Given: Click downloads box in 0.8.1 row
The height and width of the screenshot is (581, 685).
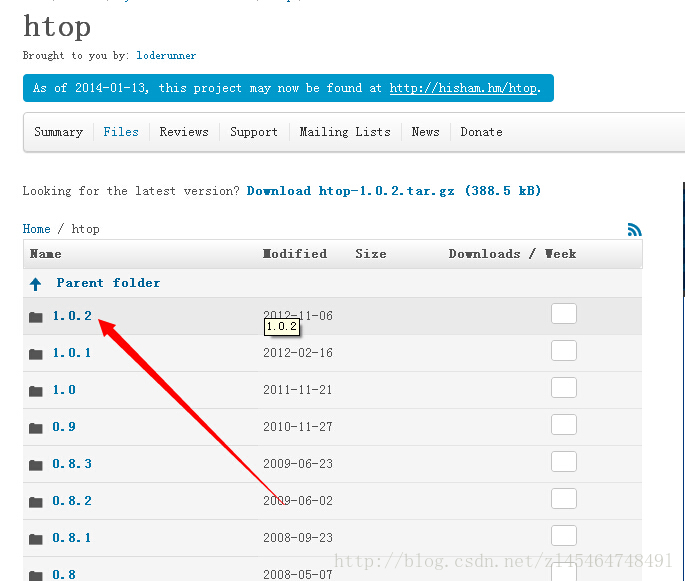Looking at the screenshot, I should 564,536.
